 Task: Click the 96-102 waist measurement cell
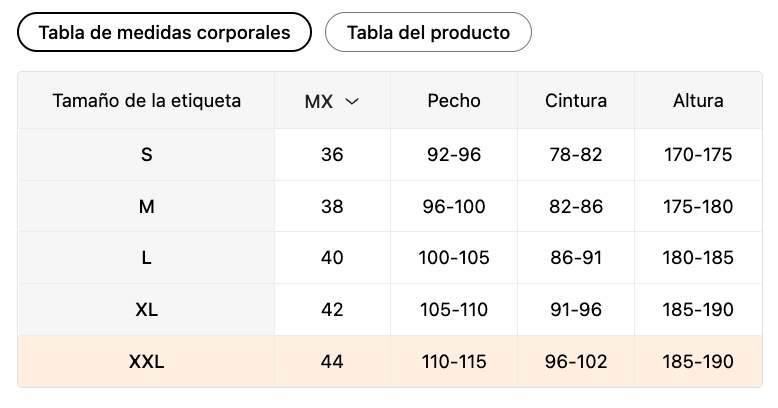coord(576,362)
